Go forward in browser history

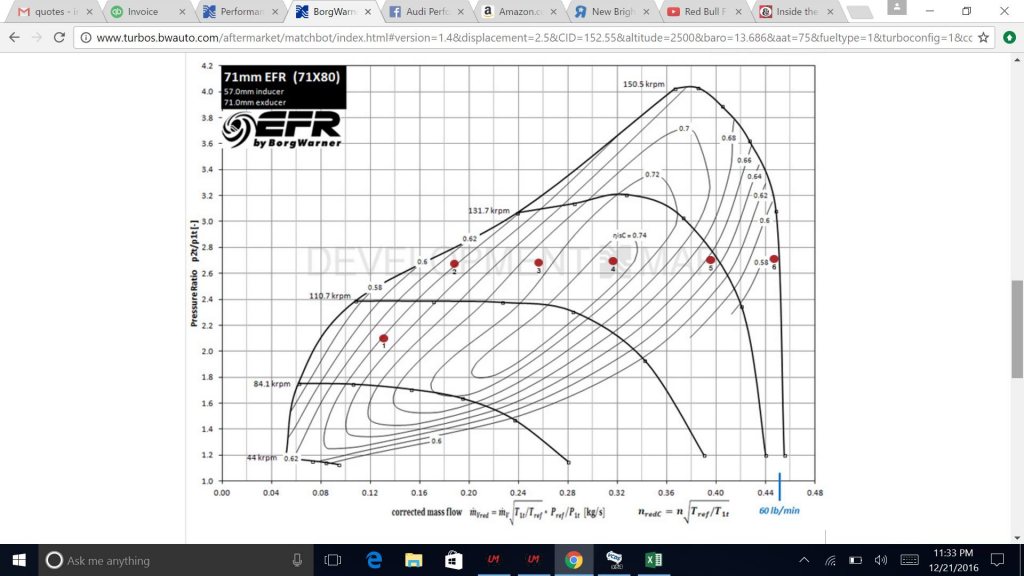coord(37,38)
